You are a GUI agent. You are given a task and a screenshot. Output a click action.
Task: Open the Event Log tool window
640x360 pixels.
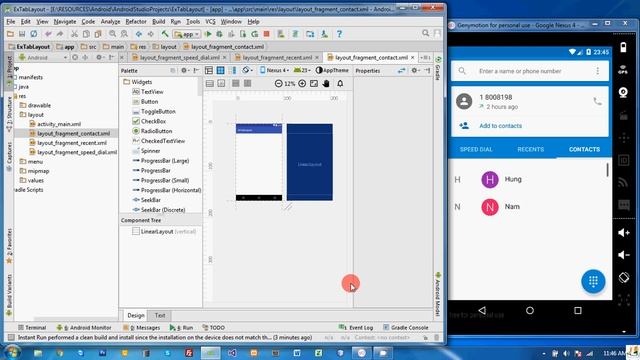356,327
